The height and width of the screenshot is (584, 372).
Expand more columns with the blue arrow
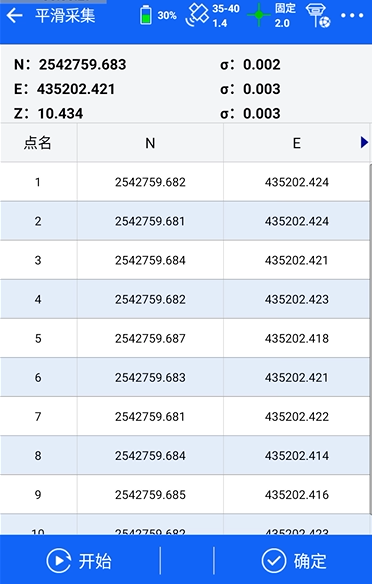(364, 142)
